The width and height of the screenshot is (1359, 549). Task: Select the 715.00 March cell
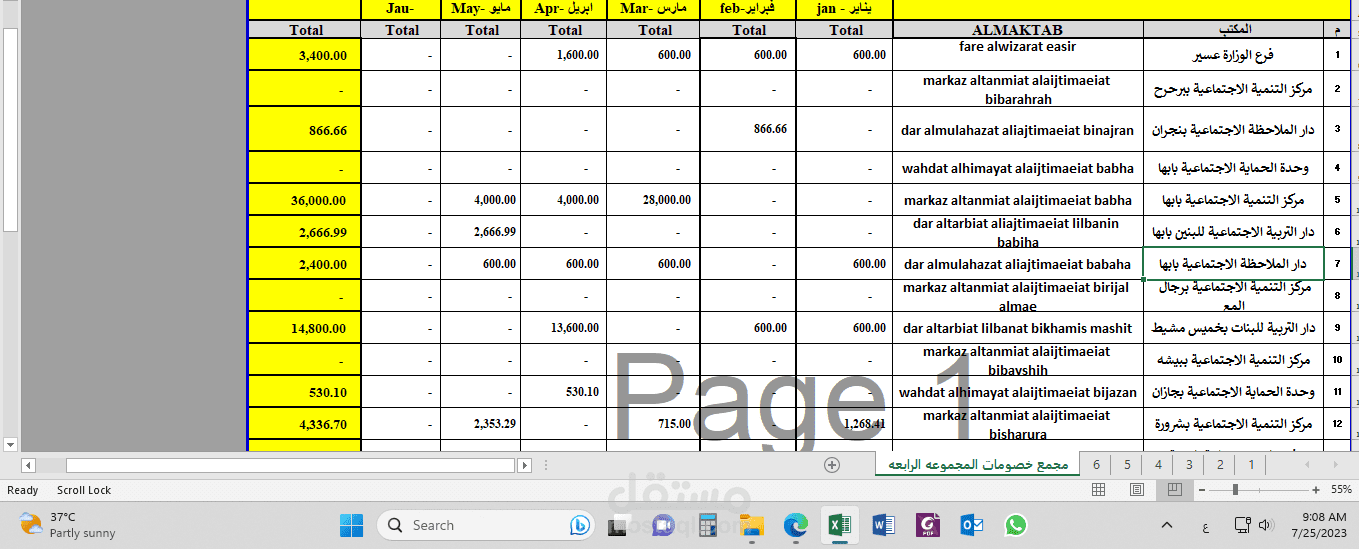(655, 424)
